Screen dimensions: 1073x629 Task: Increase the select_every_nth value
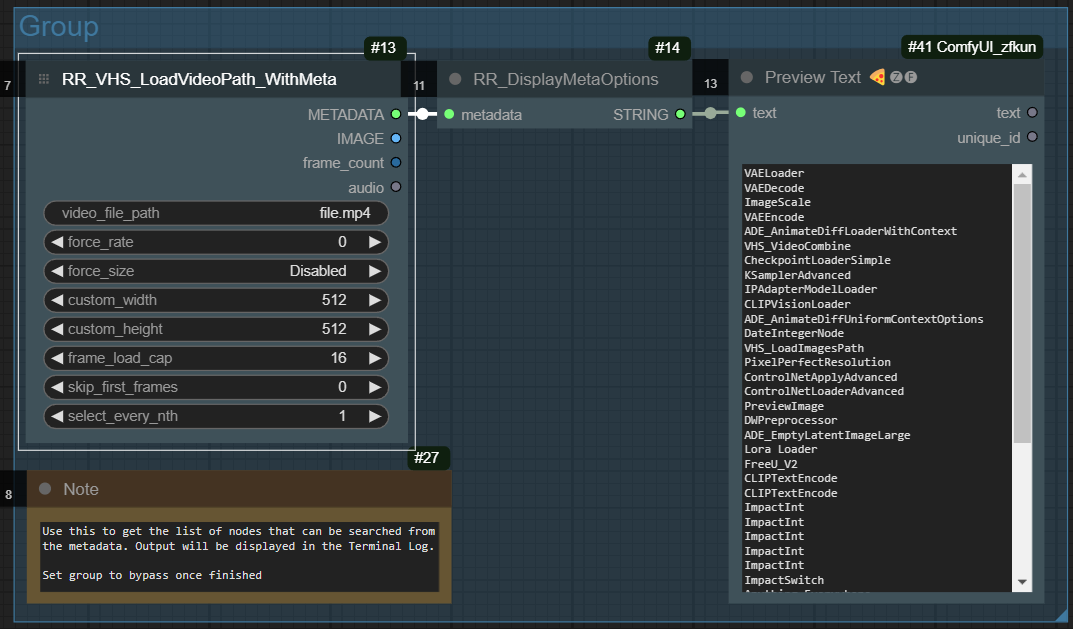(x=374, y=416)
